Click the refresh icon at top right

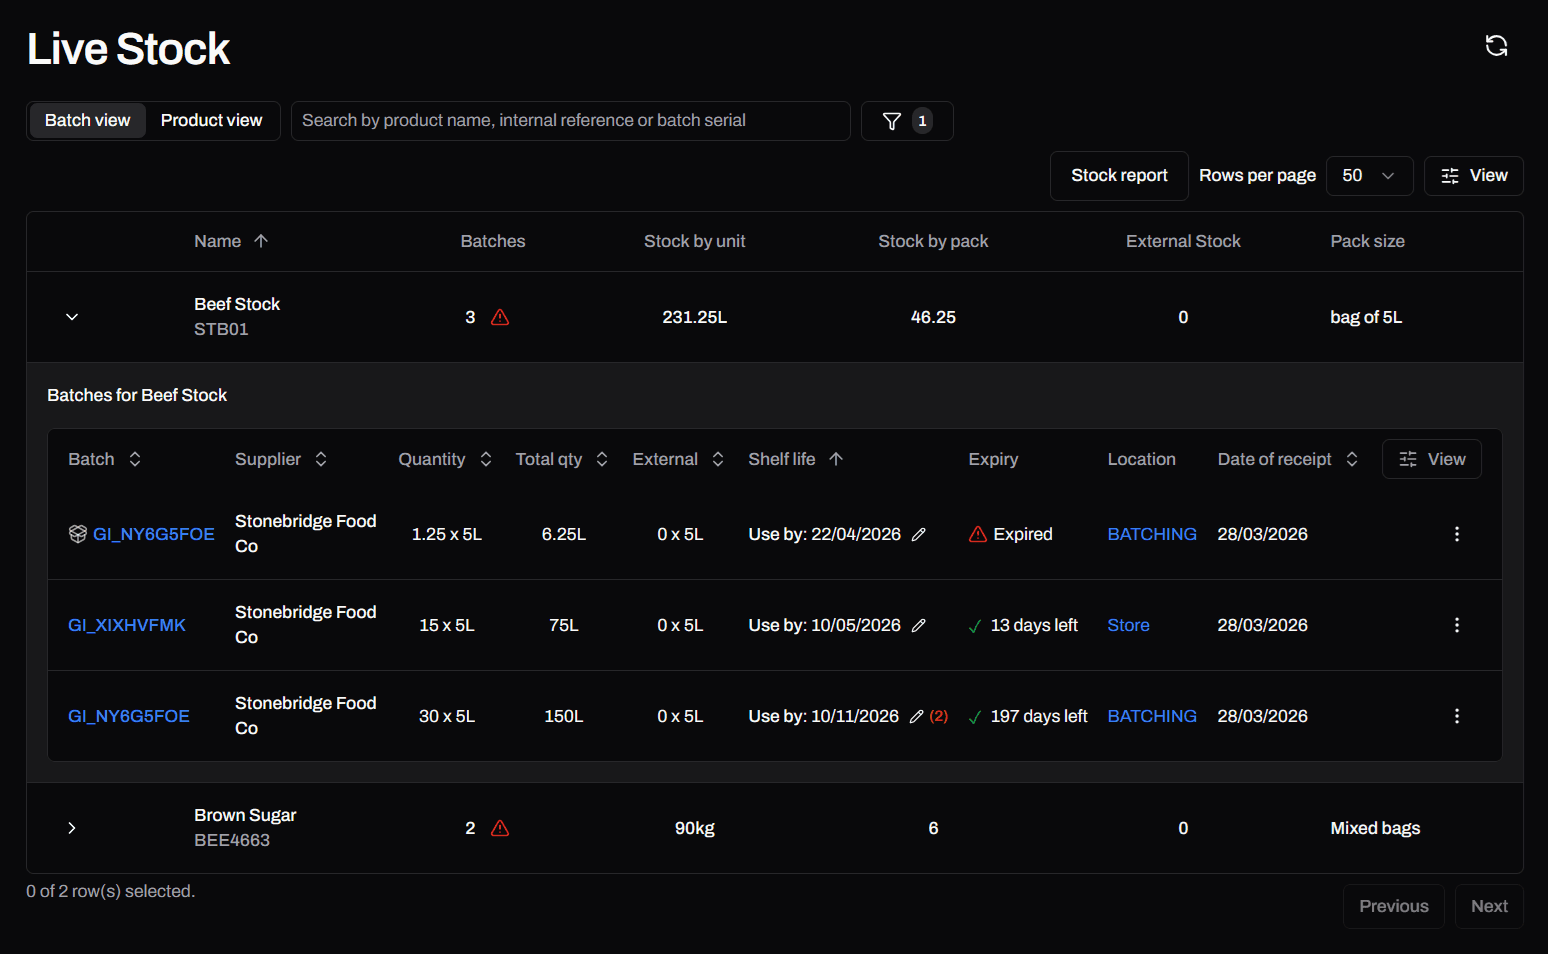pos(1496,45)
